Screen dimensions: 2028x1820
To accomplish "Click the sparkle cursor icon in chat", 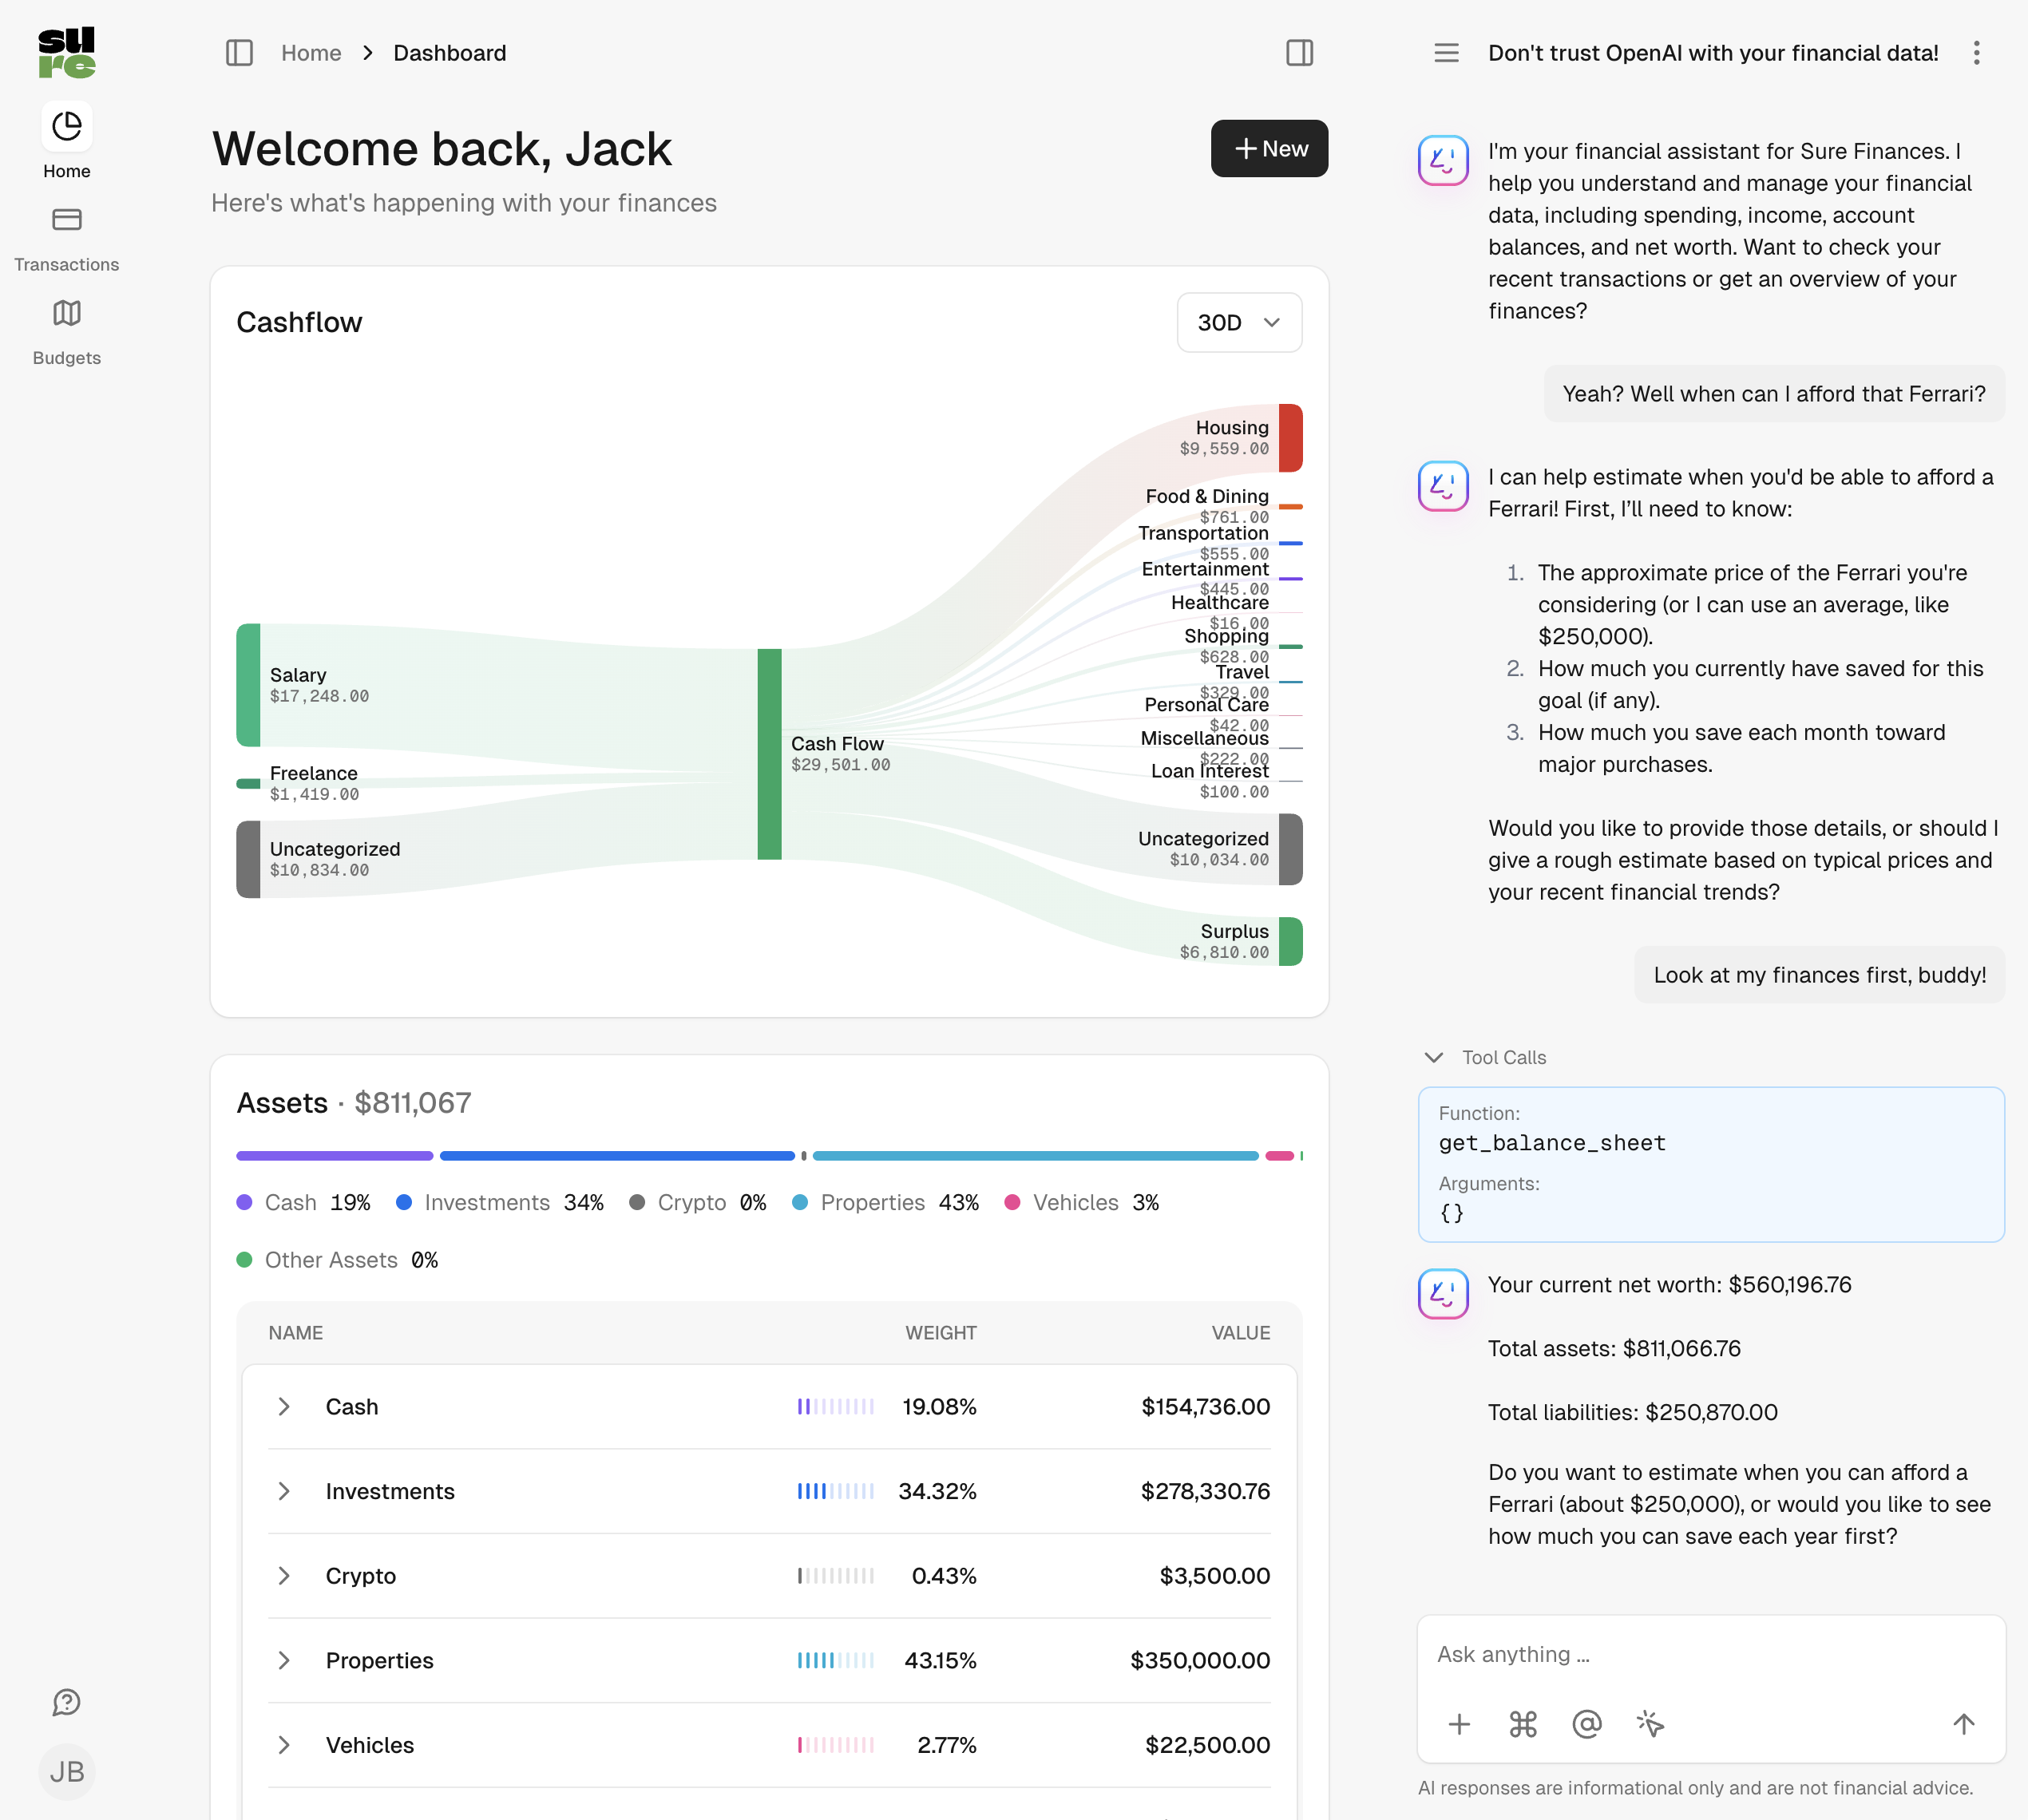I will (x=1650, y=1724).
